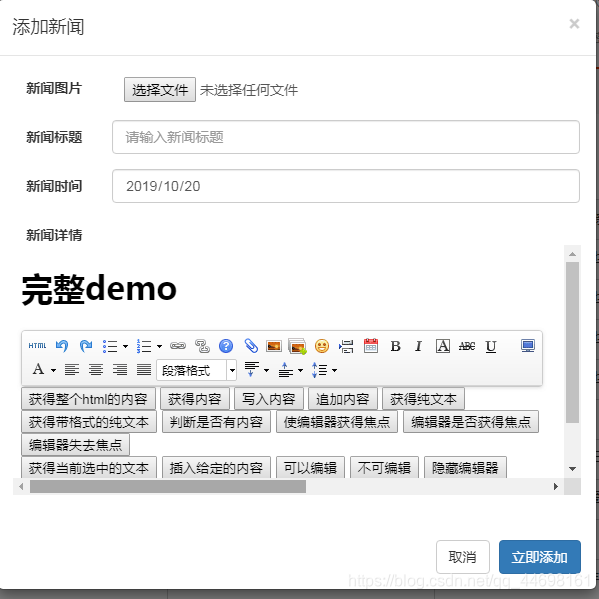Click 选择文件 to choose news image
This screenshot has height=599, width=599.
(160, 90)
